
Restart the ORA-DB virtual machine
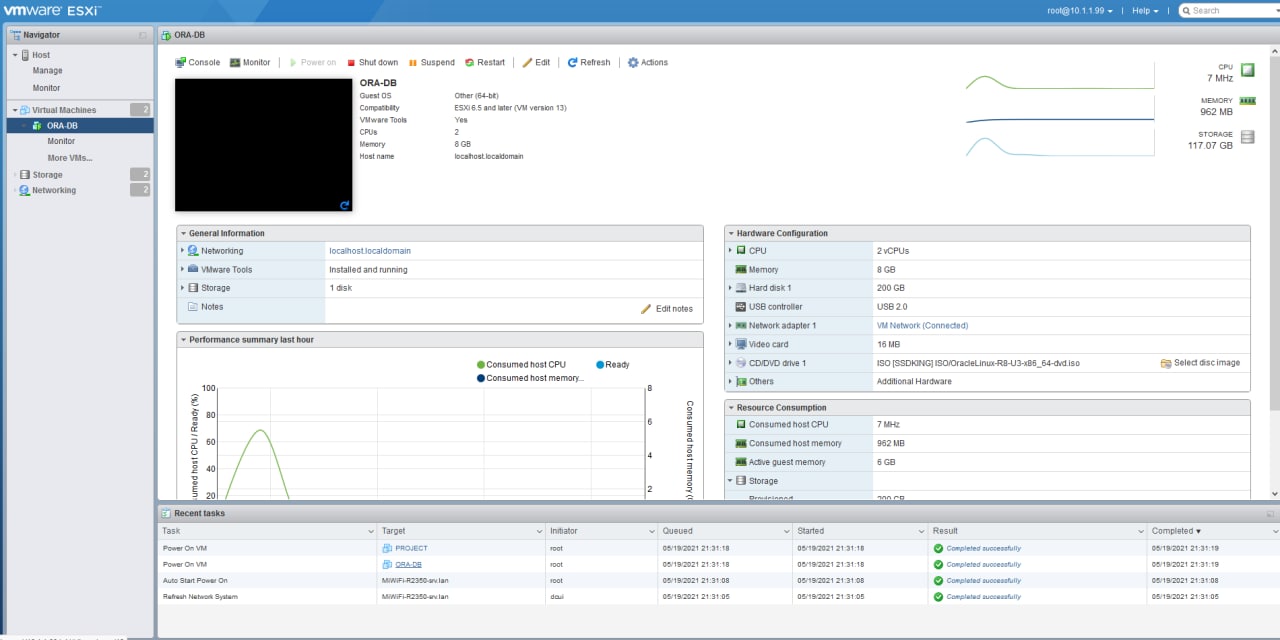(x=485, y=62)
